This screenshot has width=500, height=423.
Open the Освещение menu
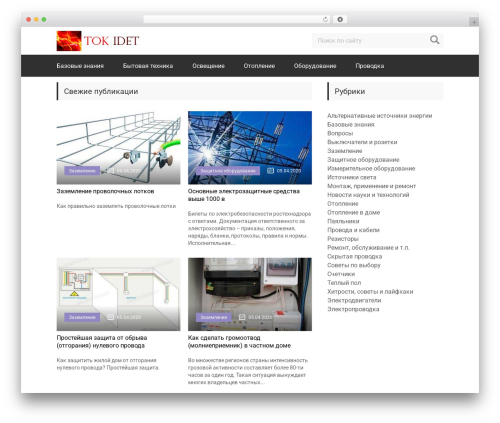[208, 66]
